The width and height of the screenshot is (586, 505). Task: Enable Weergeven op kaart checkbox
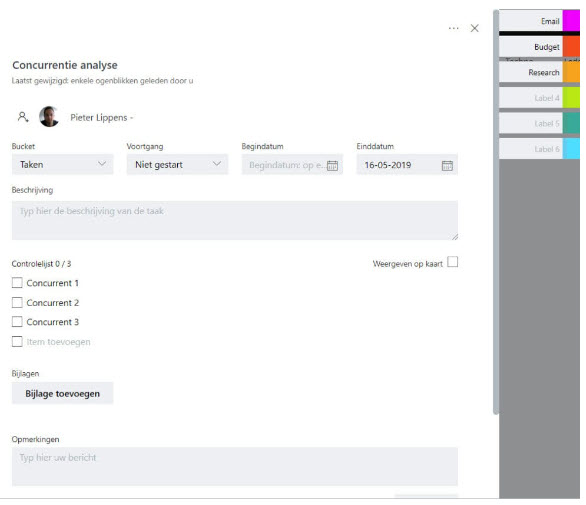point(453,262)
